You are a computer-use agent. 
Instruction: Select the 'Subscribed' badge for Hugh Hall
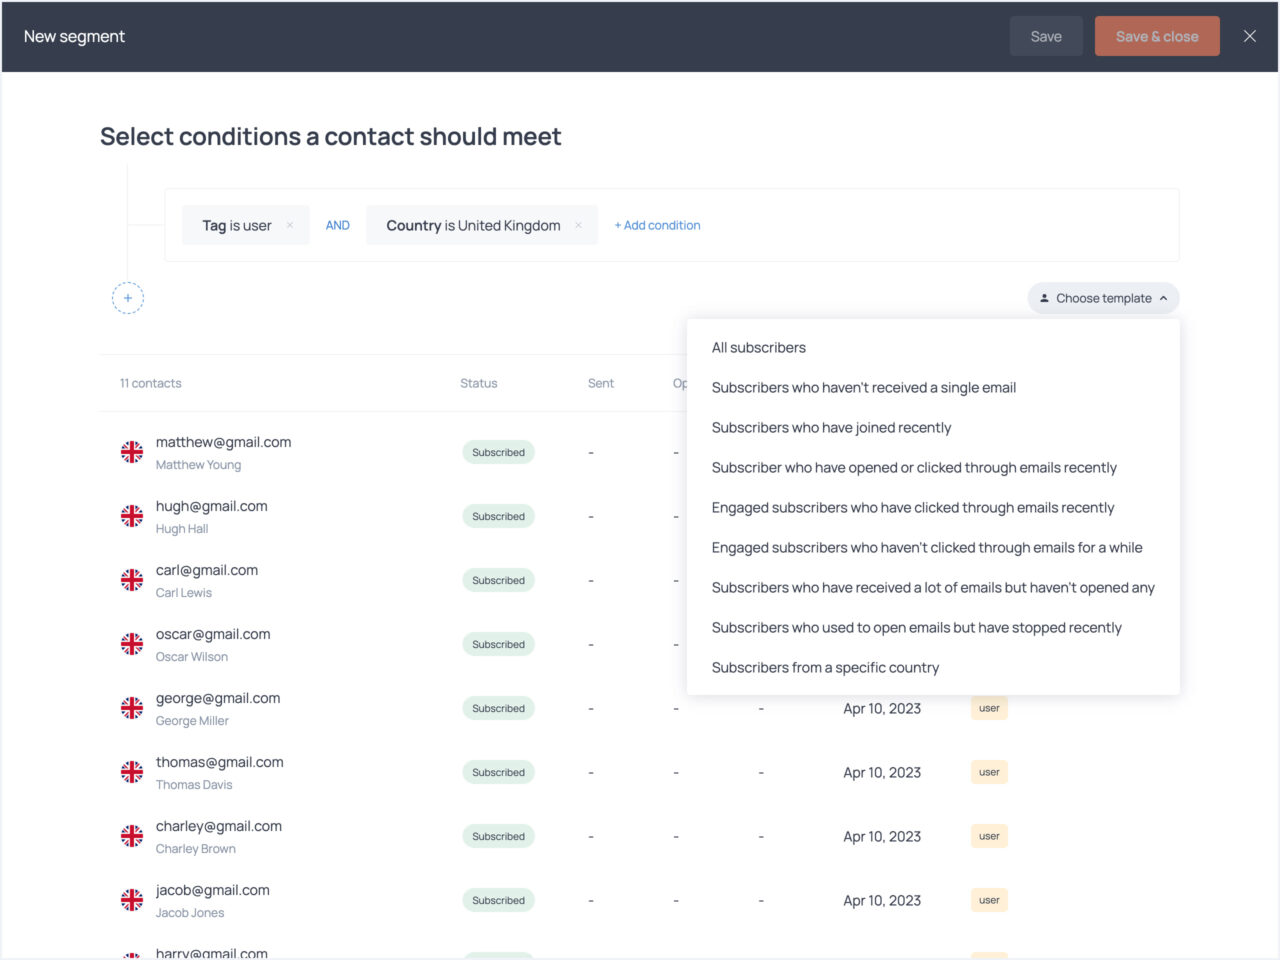pos(498,516)
